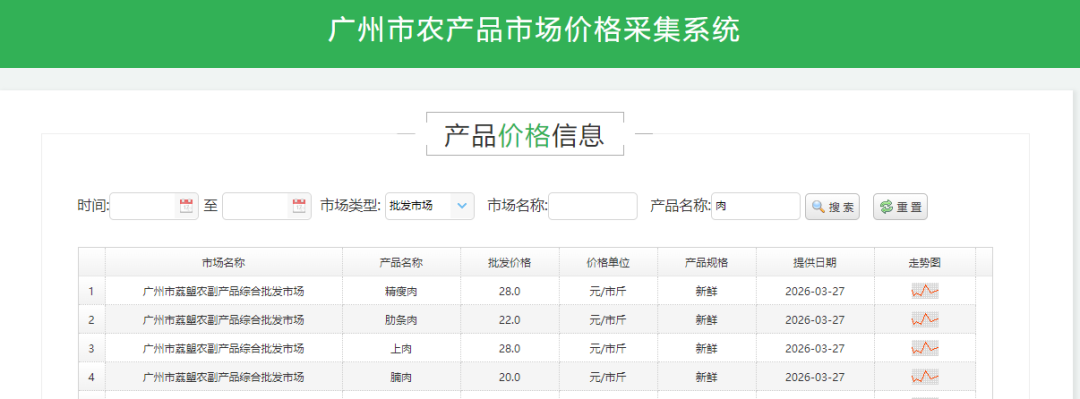
Task: Sort by 产品名称 column header
Action: point(401,263)
